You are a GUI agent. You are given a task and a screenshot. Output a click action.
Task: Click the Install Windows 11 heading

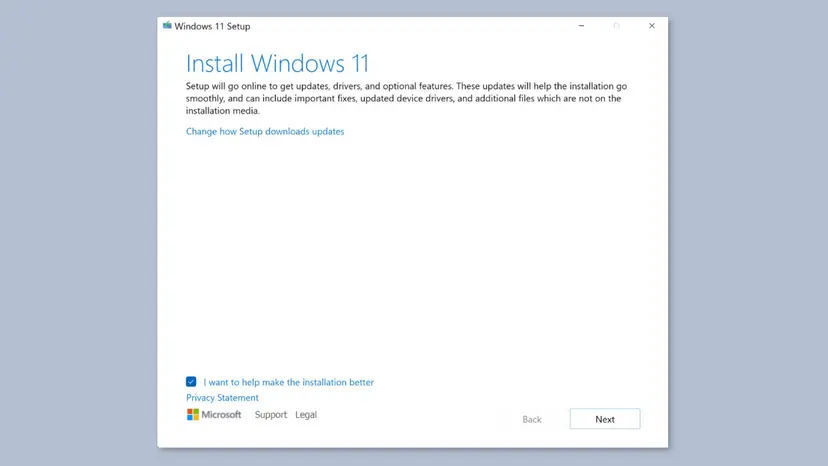click(x=277, y=63)
